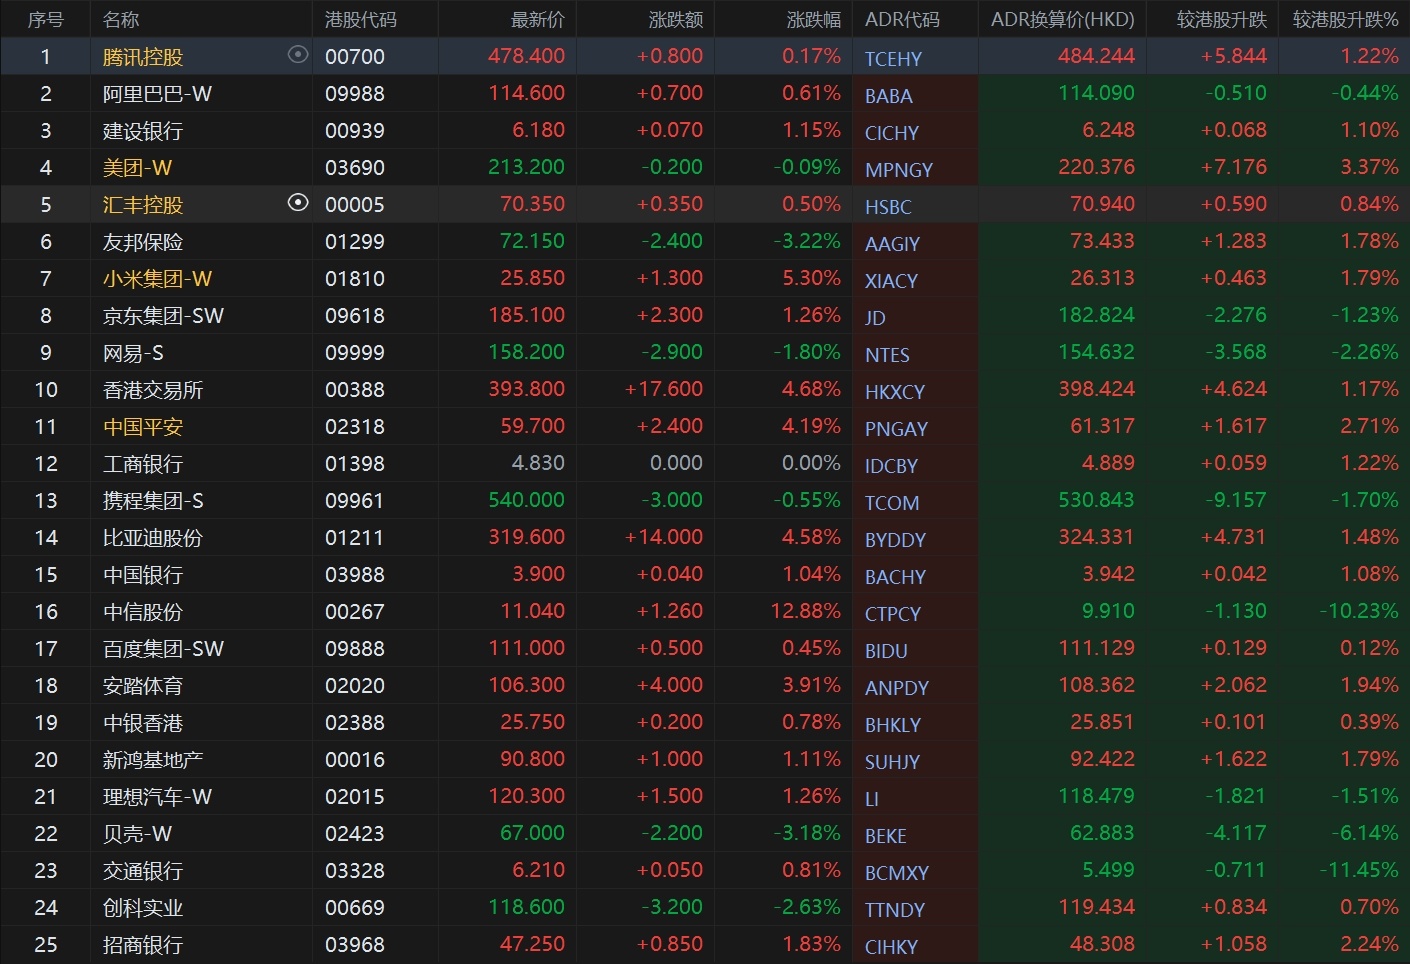Click the 港股代码 column header
This screenshot has height=964, width=1410.
tap(360, 19)
